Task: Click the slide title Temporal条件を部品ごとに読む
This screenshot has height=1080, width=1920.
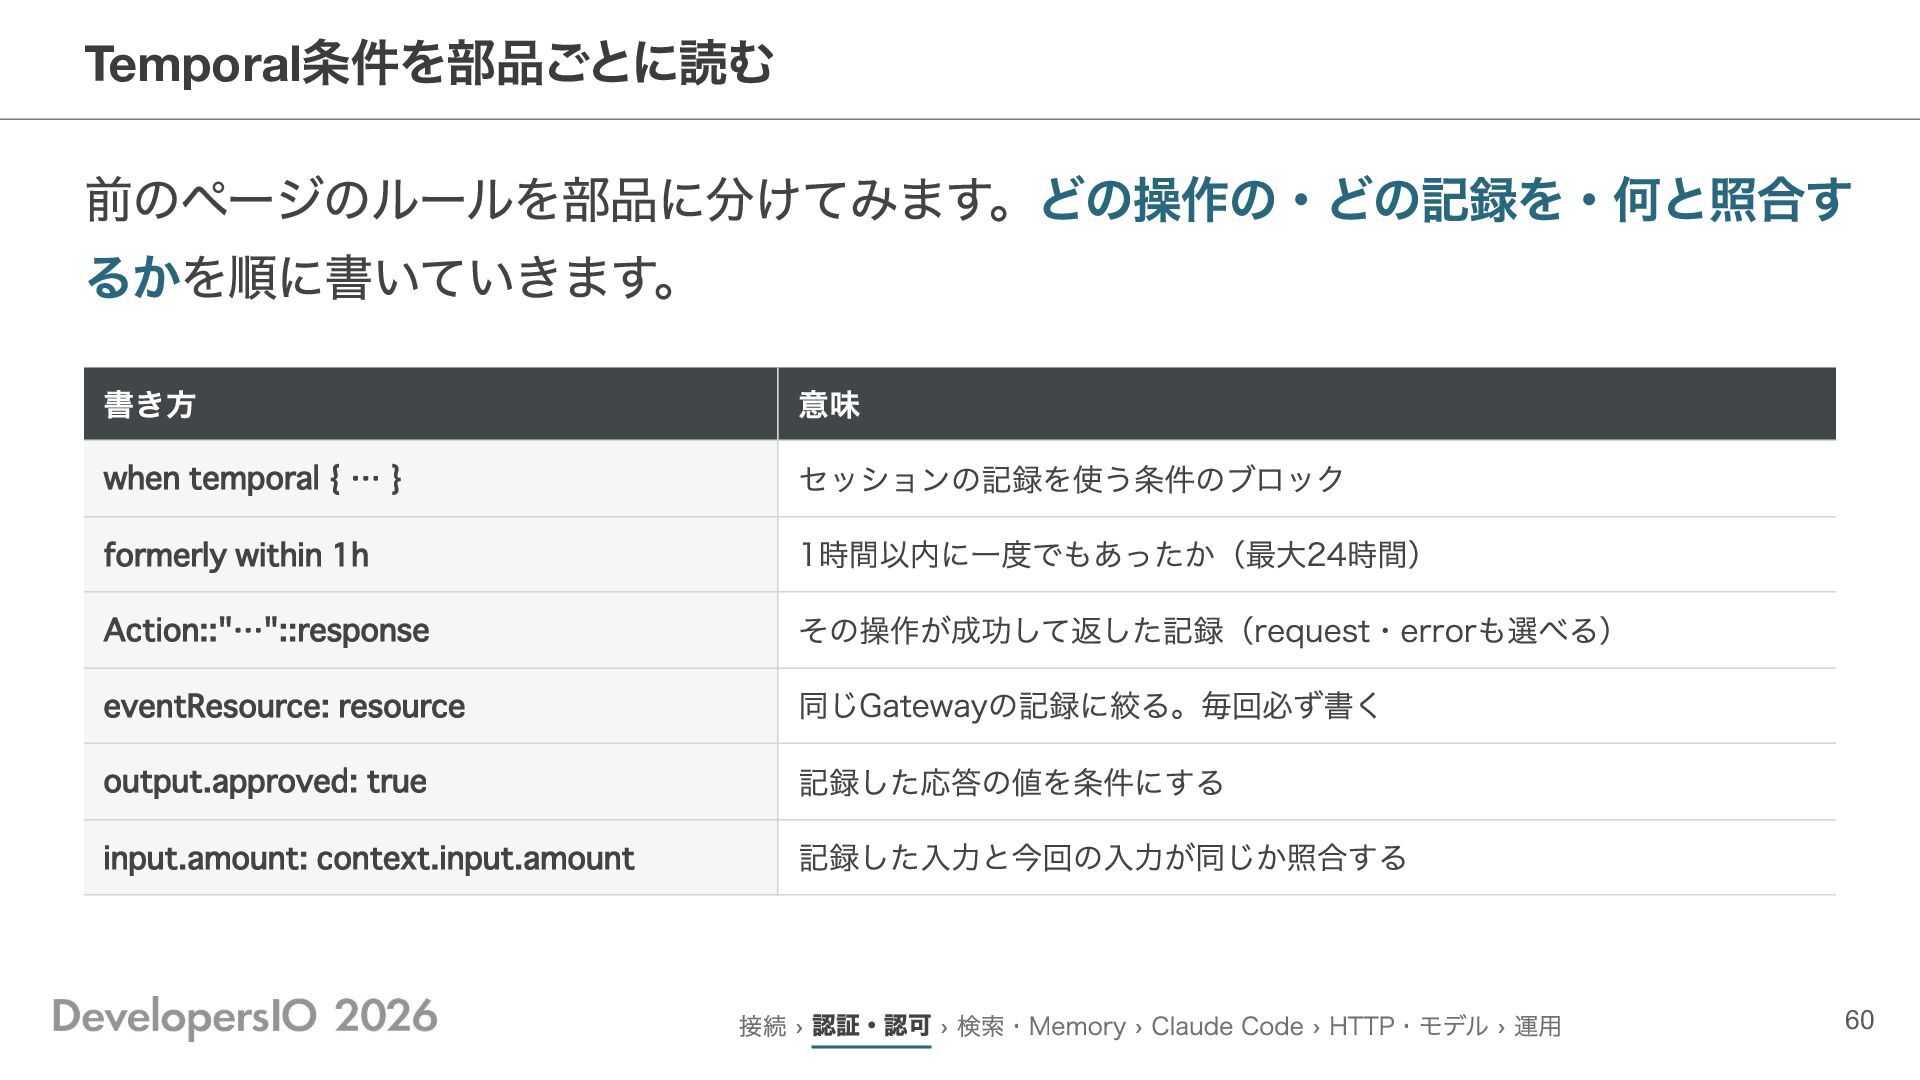Action: coord(429,63)
